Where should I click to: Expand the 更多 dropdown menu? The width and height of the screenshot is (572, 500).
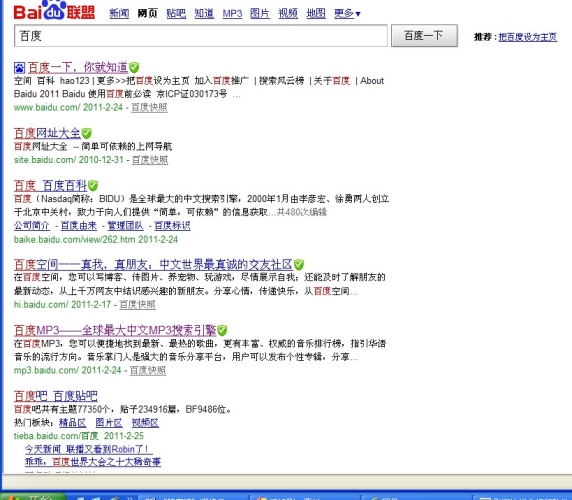coord(347,13)
